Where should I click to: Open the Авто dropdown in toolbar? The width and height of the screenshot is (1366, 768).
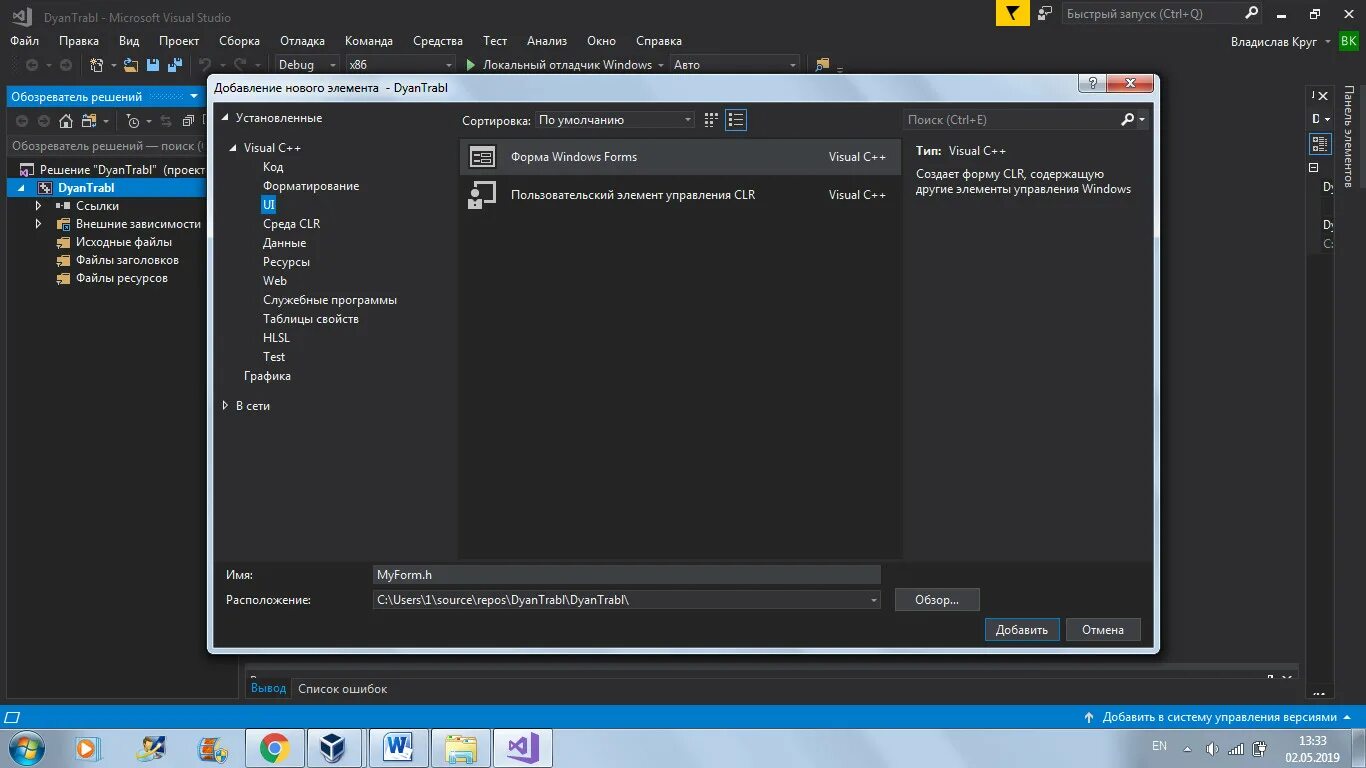tap(735, 65)
